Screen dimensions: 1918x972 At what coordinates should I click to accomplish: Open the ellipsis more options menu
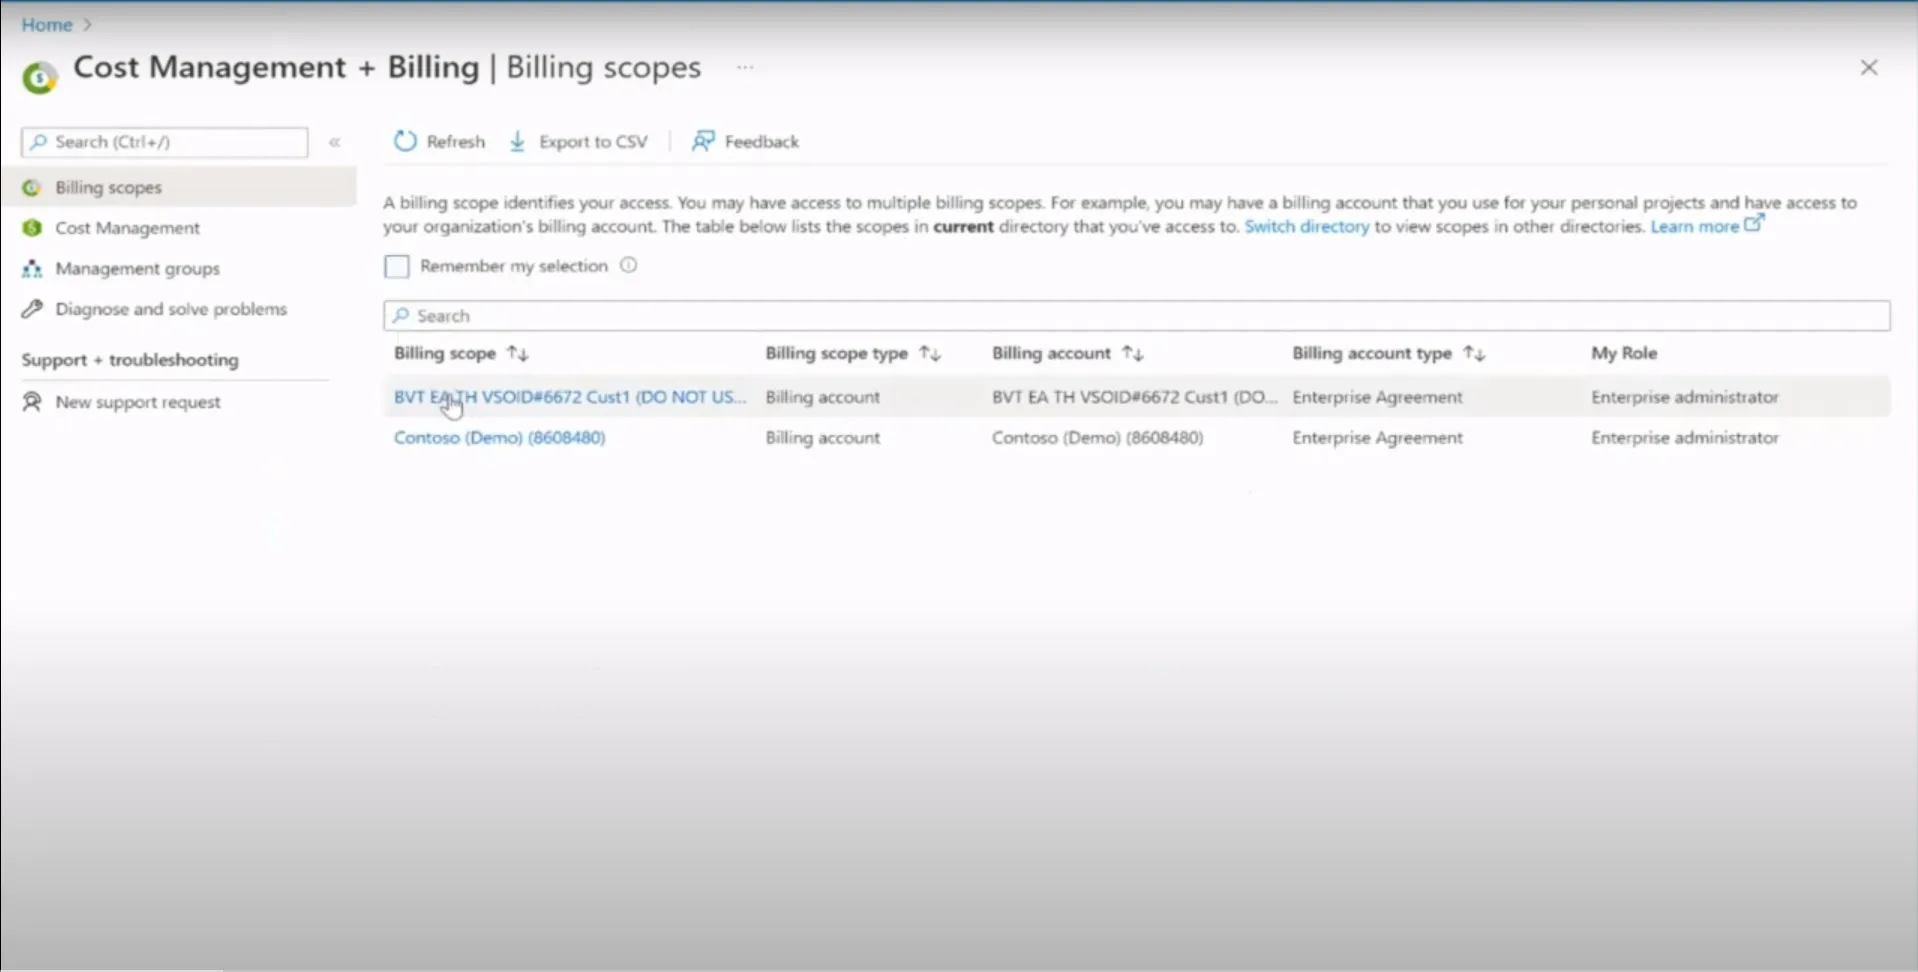745,67
